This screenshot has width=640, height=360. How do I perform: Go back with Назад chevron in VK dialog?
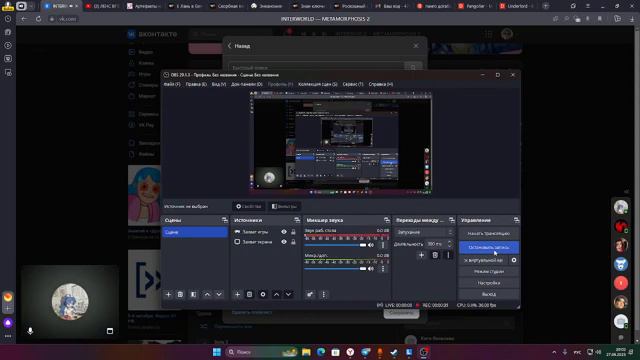[229, 46]
